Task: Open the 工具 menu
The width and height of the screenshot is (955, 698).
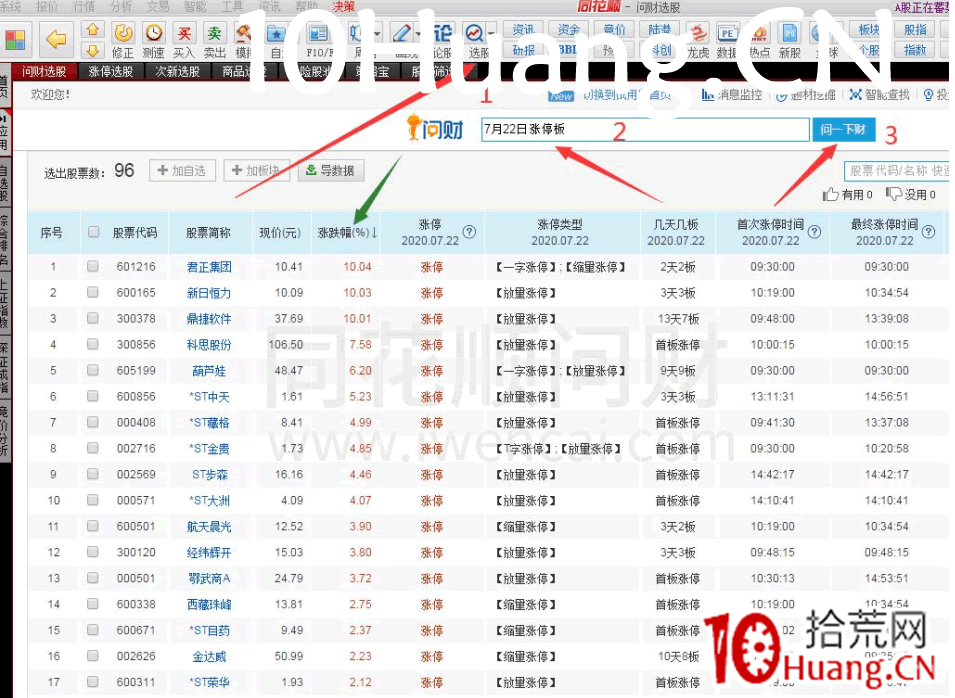Action: (x=232, y=6)
